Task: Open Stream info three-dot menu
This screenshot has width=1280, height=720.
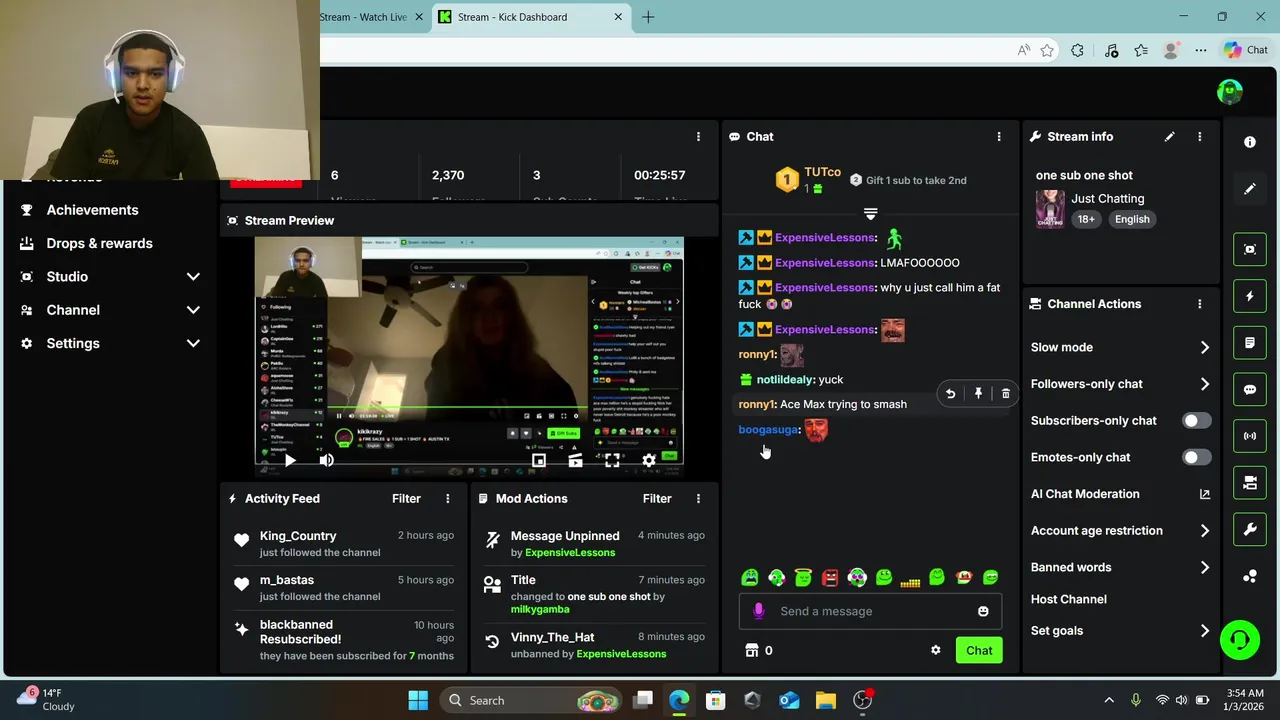Action: 1199,137
